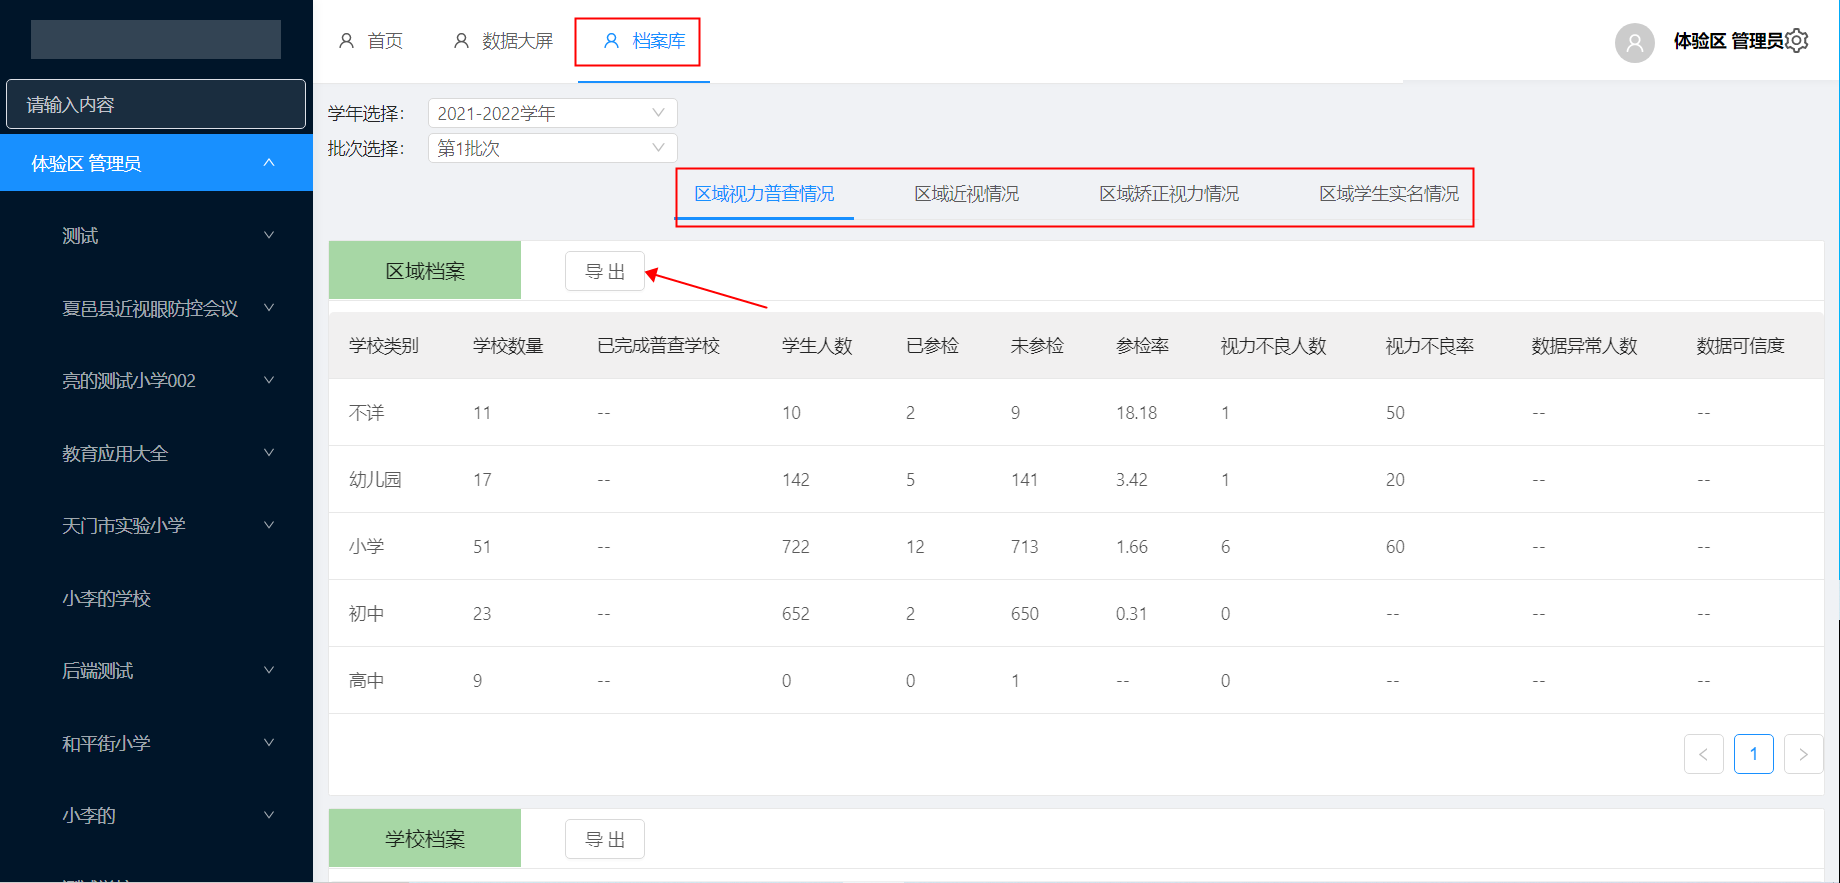
Task: Click the 视力不良人数 column header
Action: pyautogui.click(x=1273, y=346)
